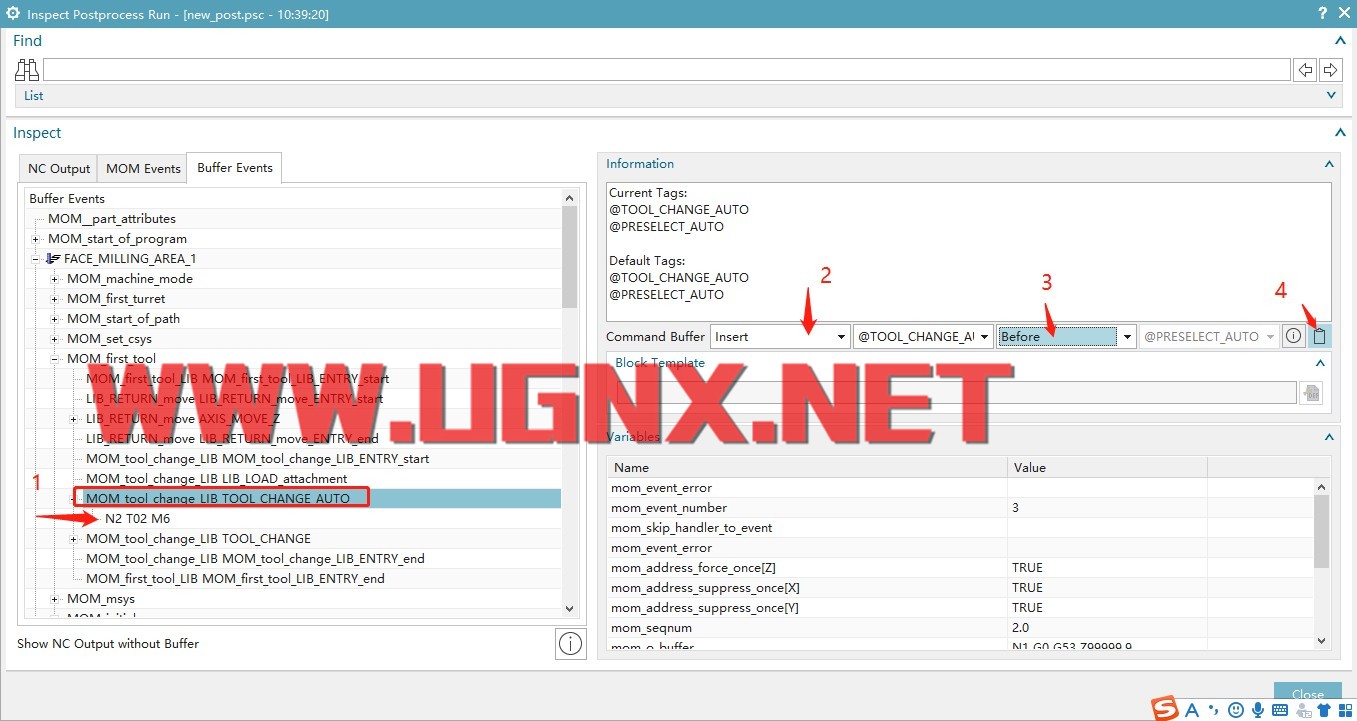Collapse the Variables group chevron
The image size is (1357, 721).
(x=1329, y=437)
